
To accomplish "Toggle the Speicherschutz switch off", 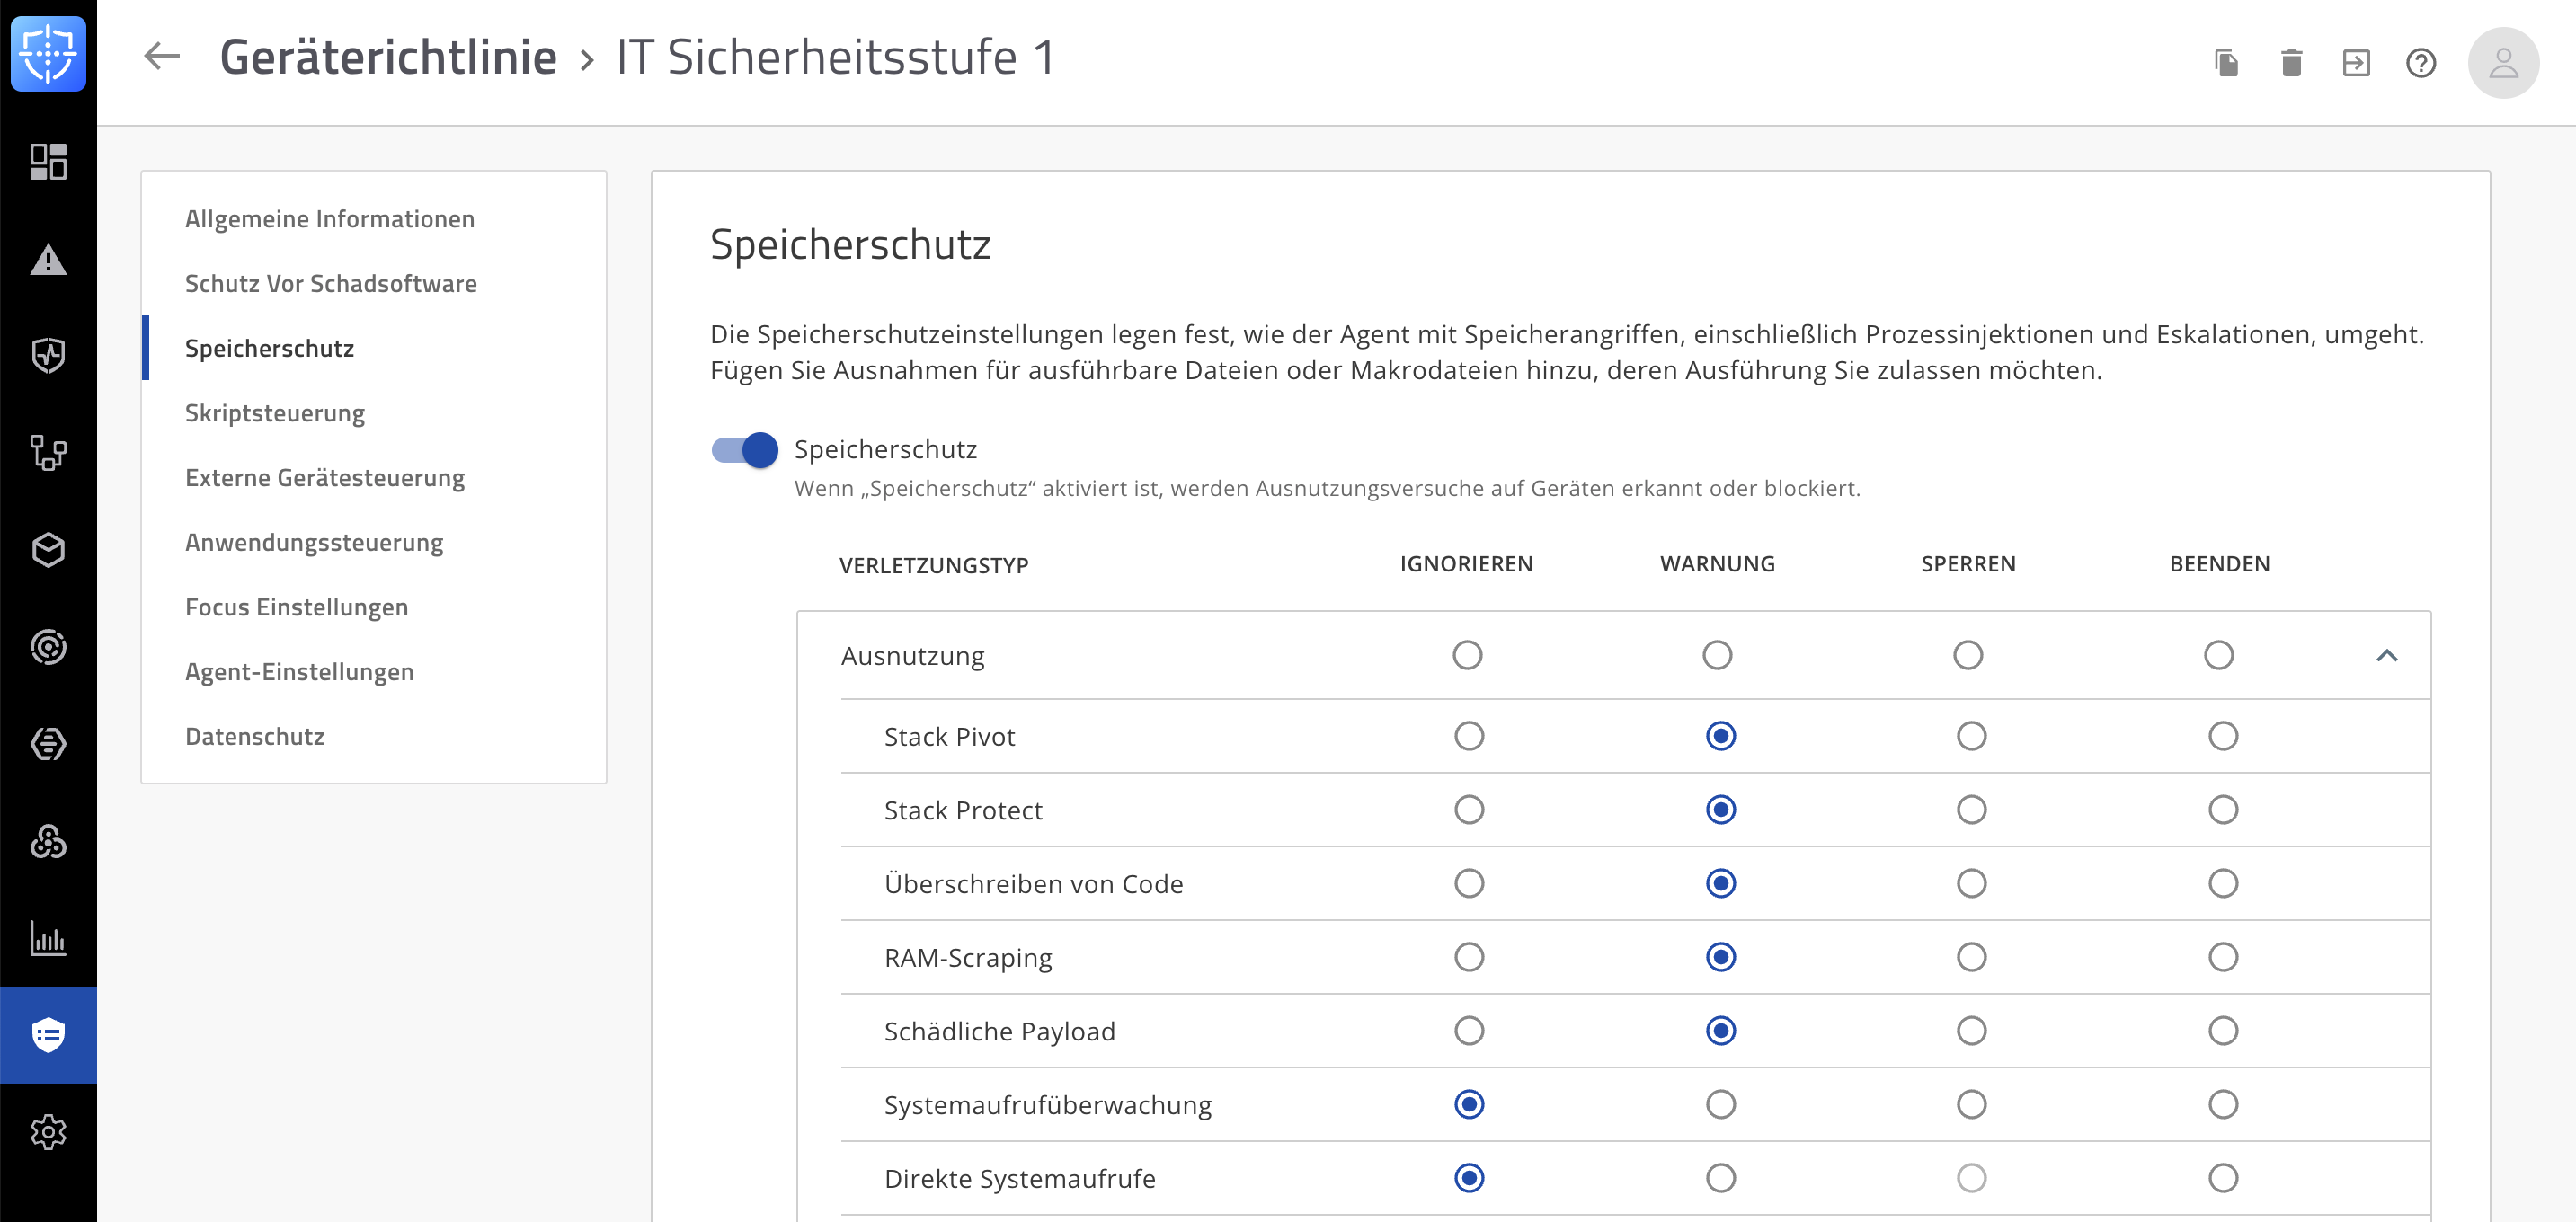I will pos(744,450).
